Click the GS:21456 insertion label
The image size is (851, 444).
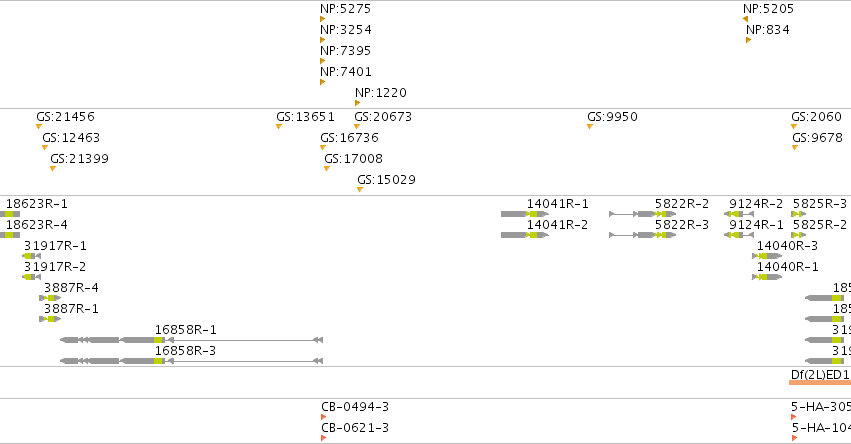coord(65,117)
